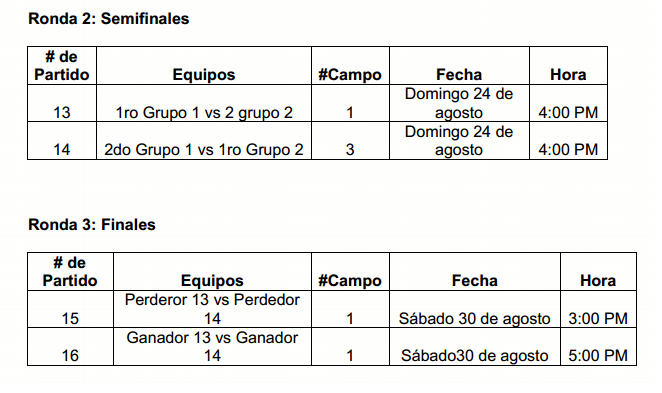Image resolution: width=662 pixels, height=393 pixels.
Task: Click '1ro Grupo 1 vs 2 grupo 2' cell
Action: [204, 103]
